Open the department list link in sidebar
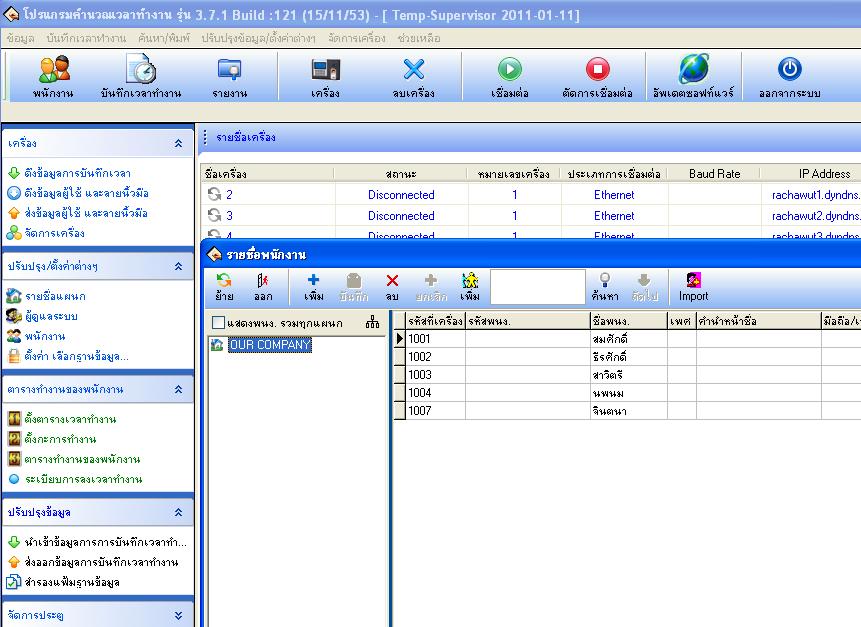Image resolution: width=861 pixels, height=627 pixels. [55, 296]
